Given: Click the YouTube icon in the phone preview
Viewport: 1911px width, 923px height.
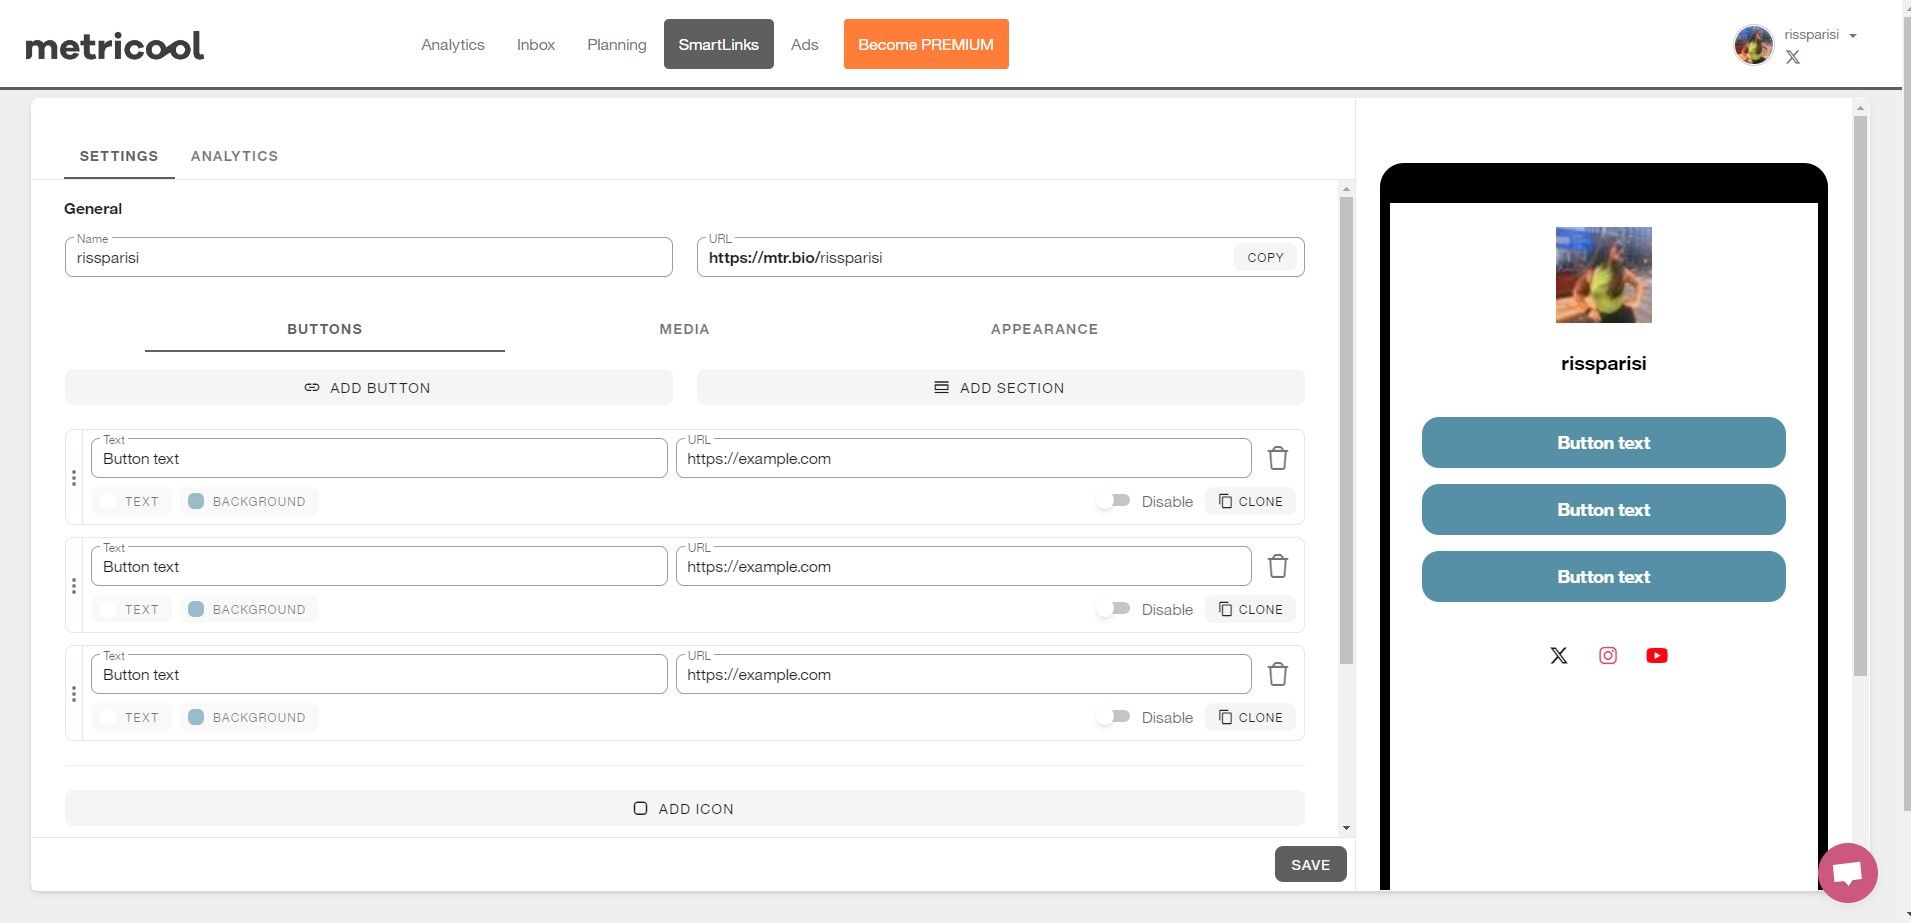Looking at the screenshot, I should pyautogui.click(x=1656, y=656).
